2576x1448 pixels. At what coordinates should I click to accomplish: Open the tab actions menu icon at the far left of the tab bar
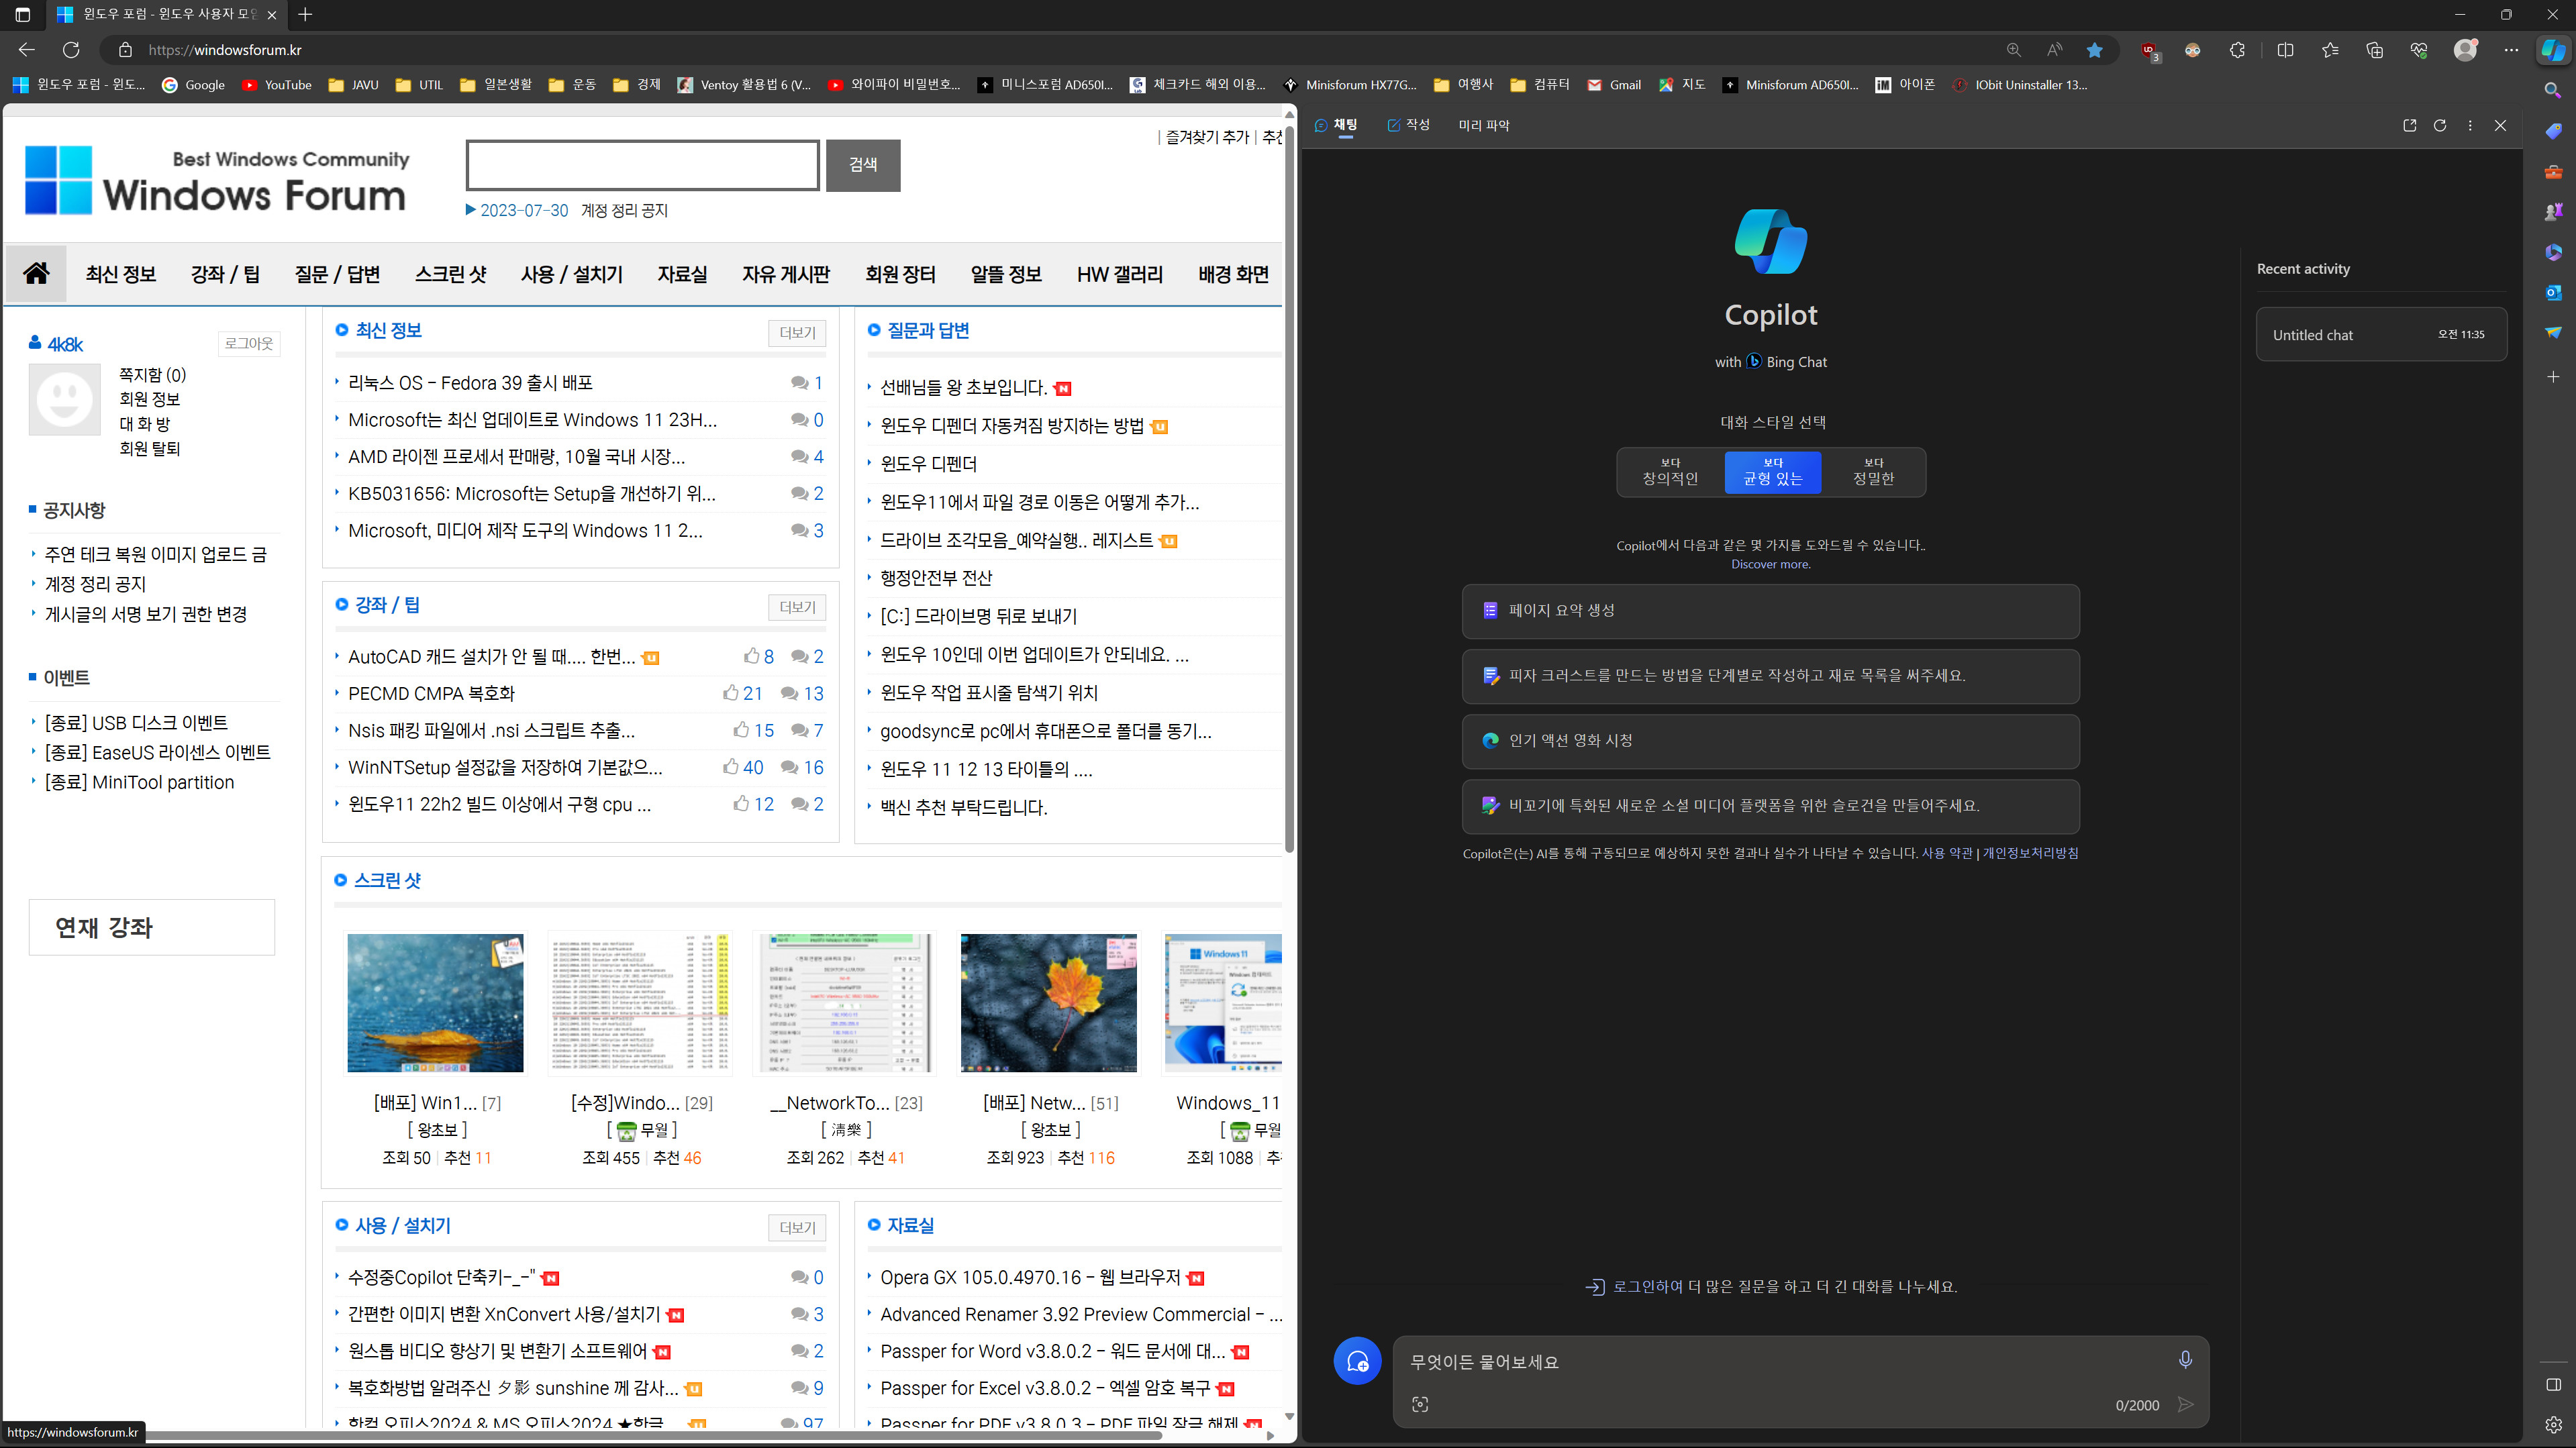22,14
